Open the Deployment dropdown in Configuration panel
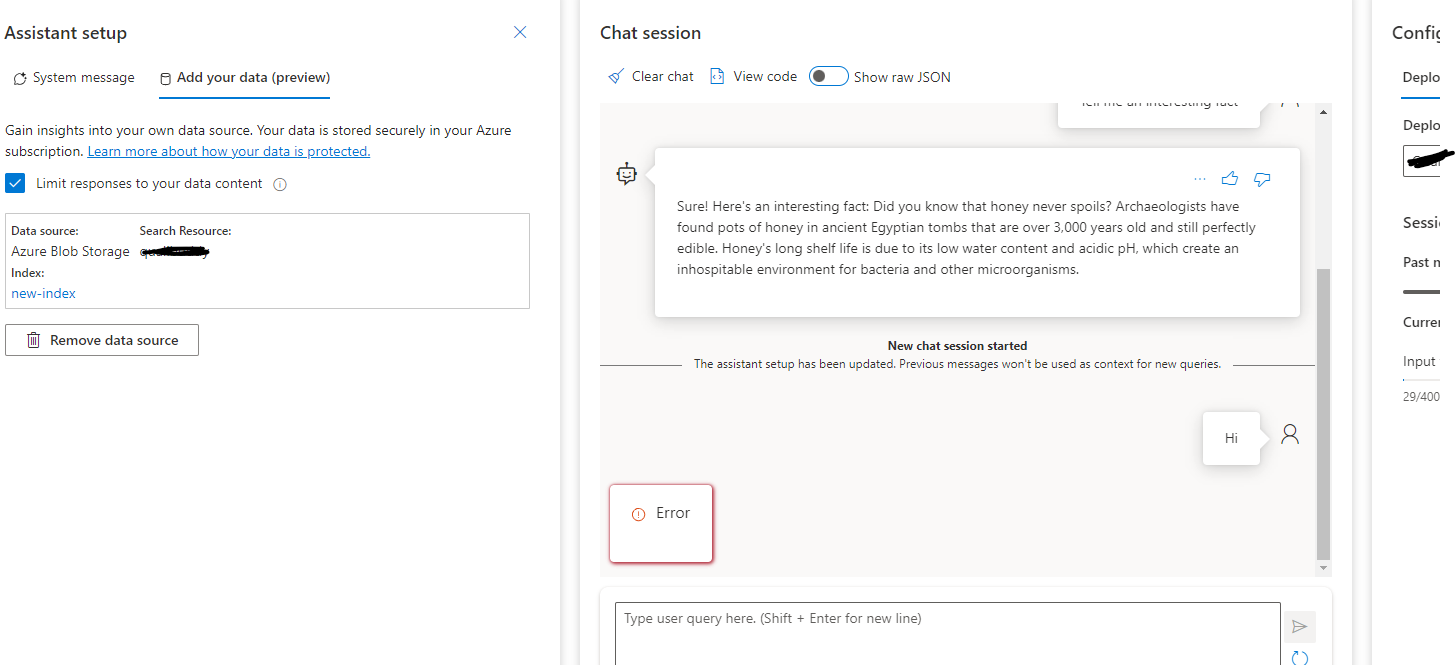This screenshot has height=665, width=1456. [x=1433, y=160]
